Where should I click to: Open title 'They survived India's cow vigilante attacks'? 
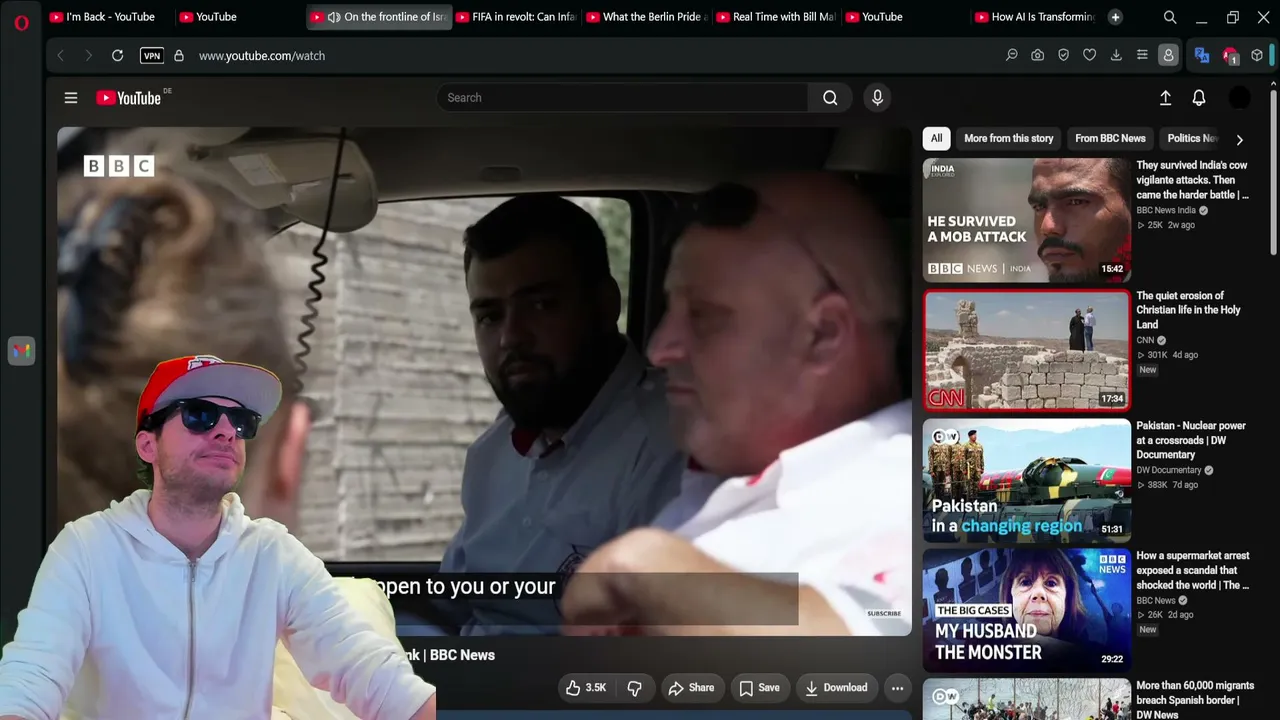click(x=1192, y=180)
